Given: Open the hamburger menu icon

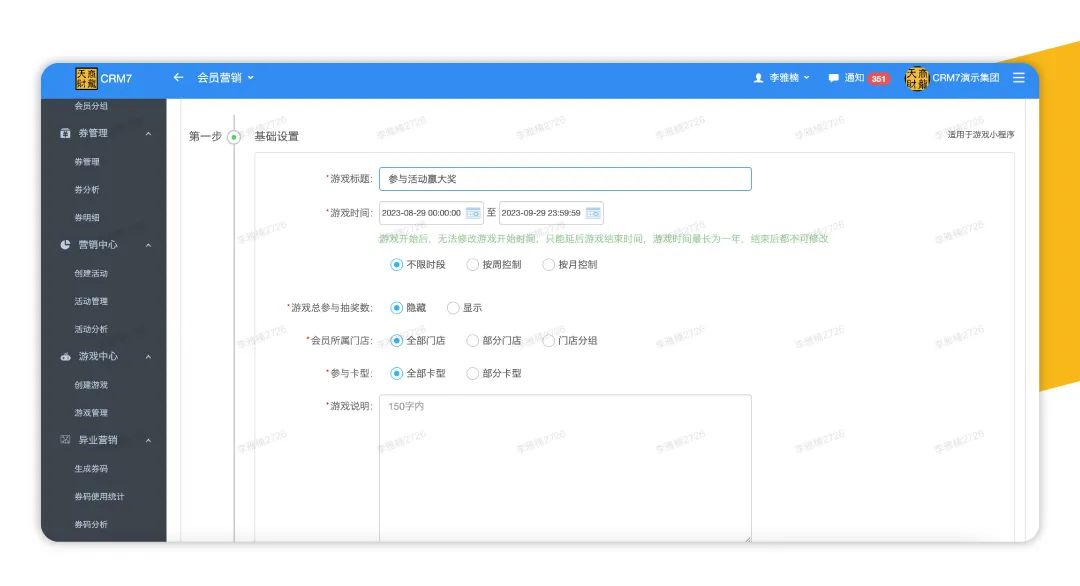Looking at the screenshot, I should point(1019,78).
